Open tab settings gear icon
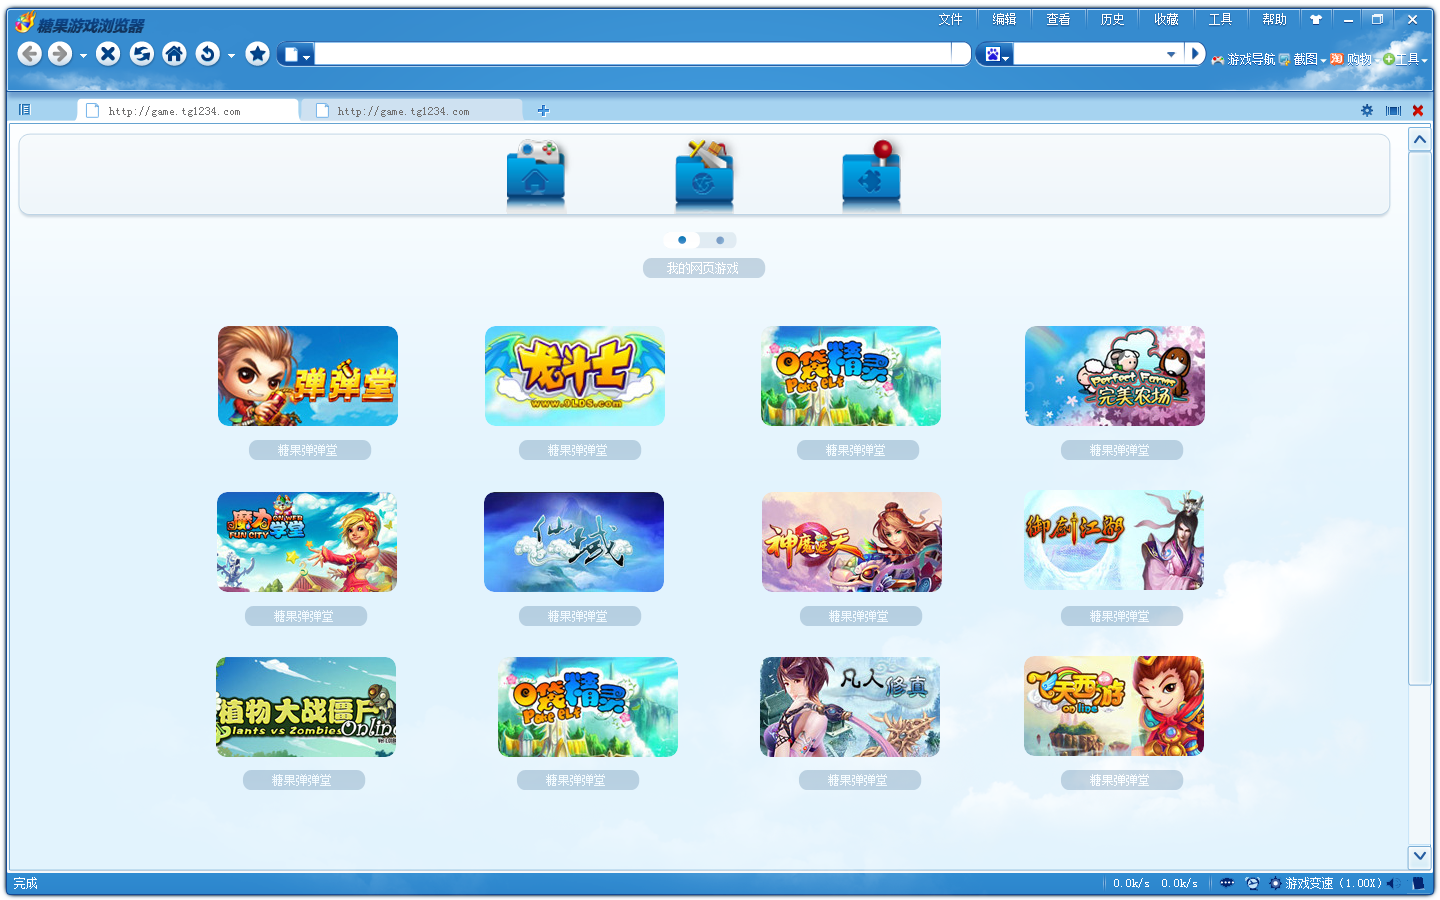 click(1367, 110)
